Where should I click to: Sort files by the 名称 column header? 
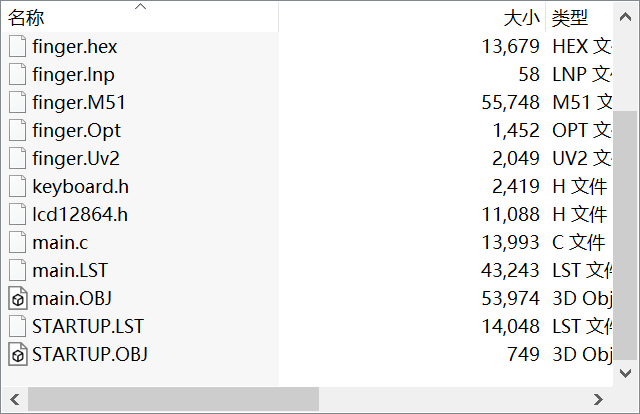point(27,18)
